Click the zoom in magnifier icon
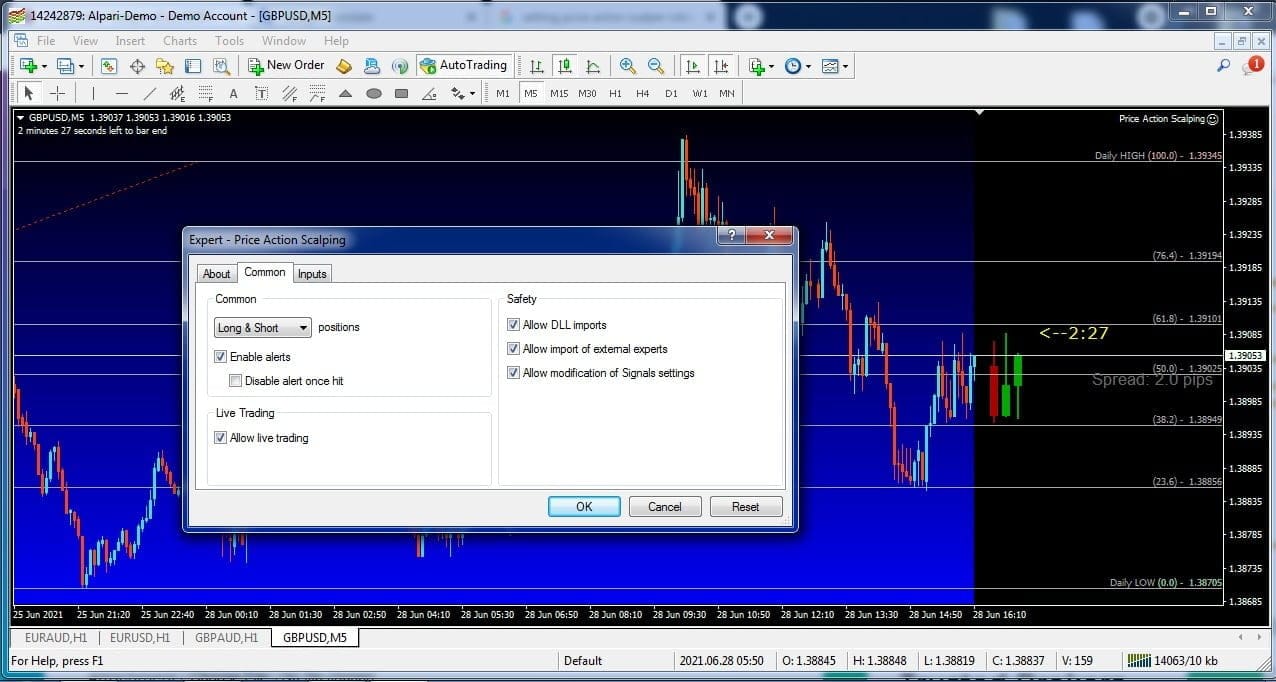This screenshot has height=682, width=1276. (x=628, y=66)
